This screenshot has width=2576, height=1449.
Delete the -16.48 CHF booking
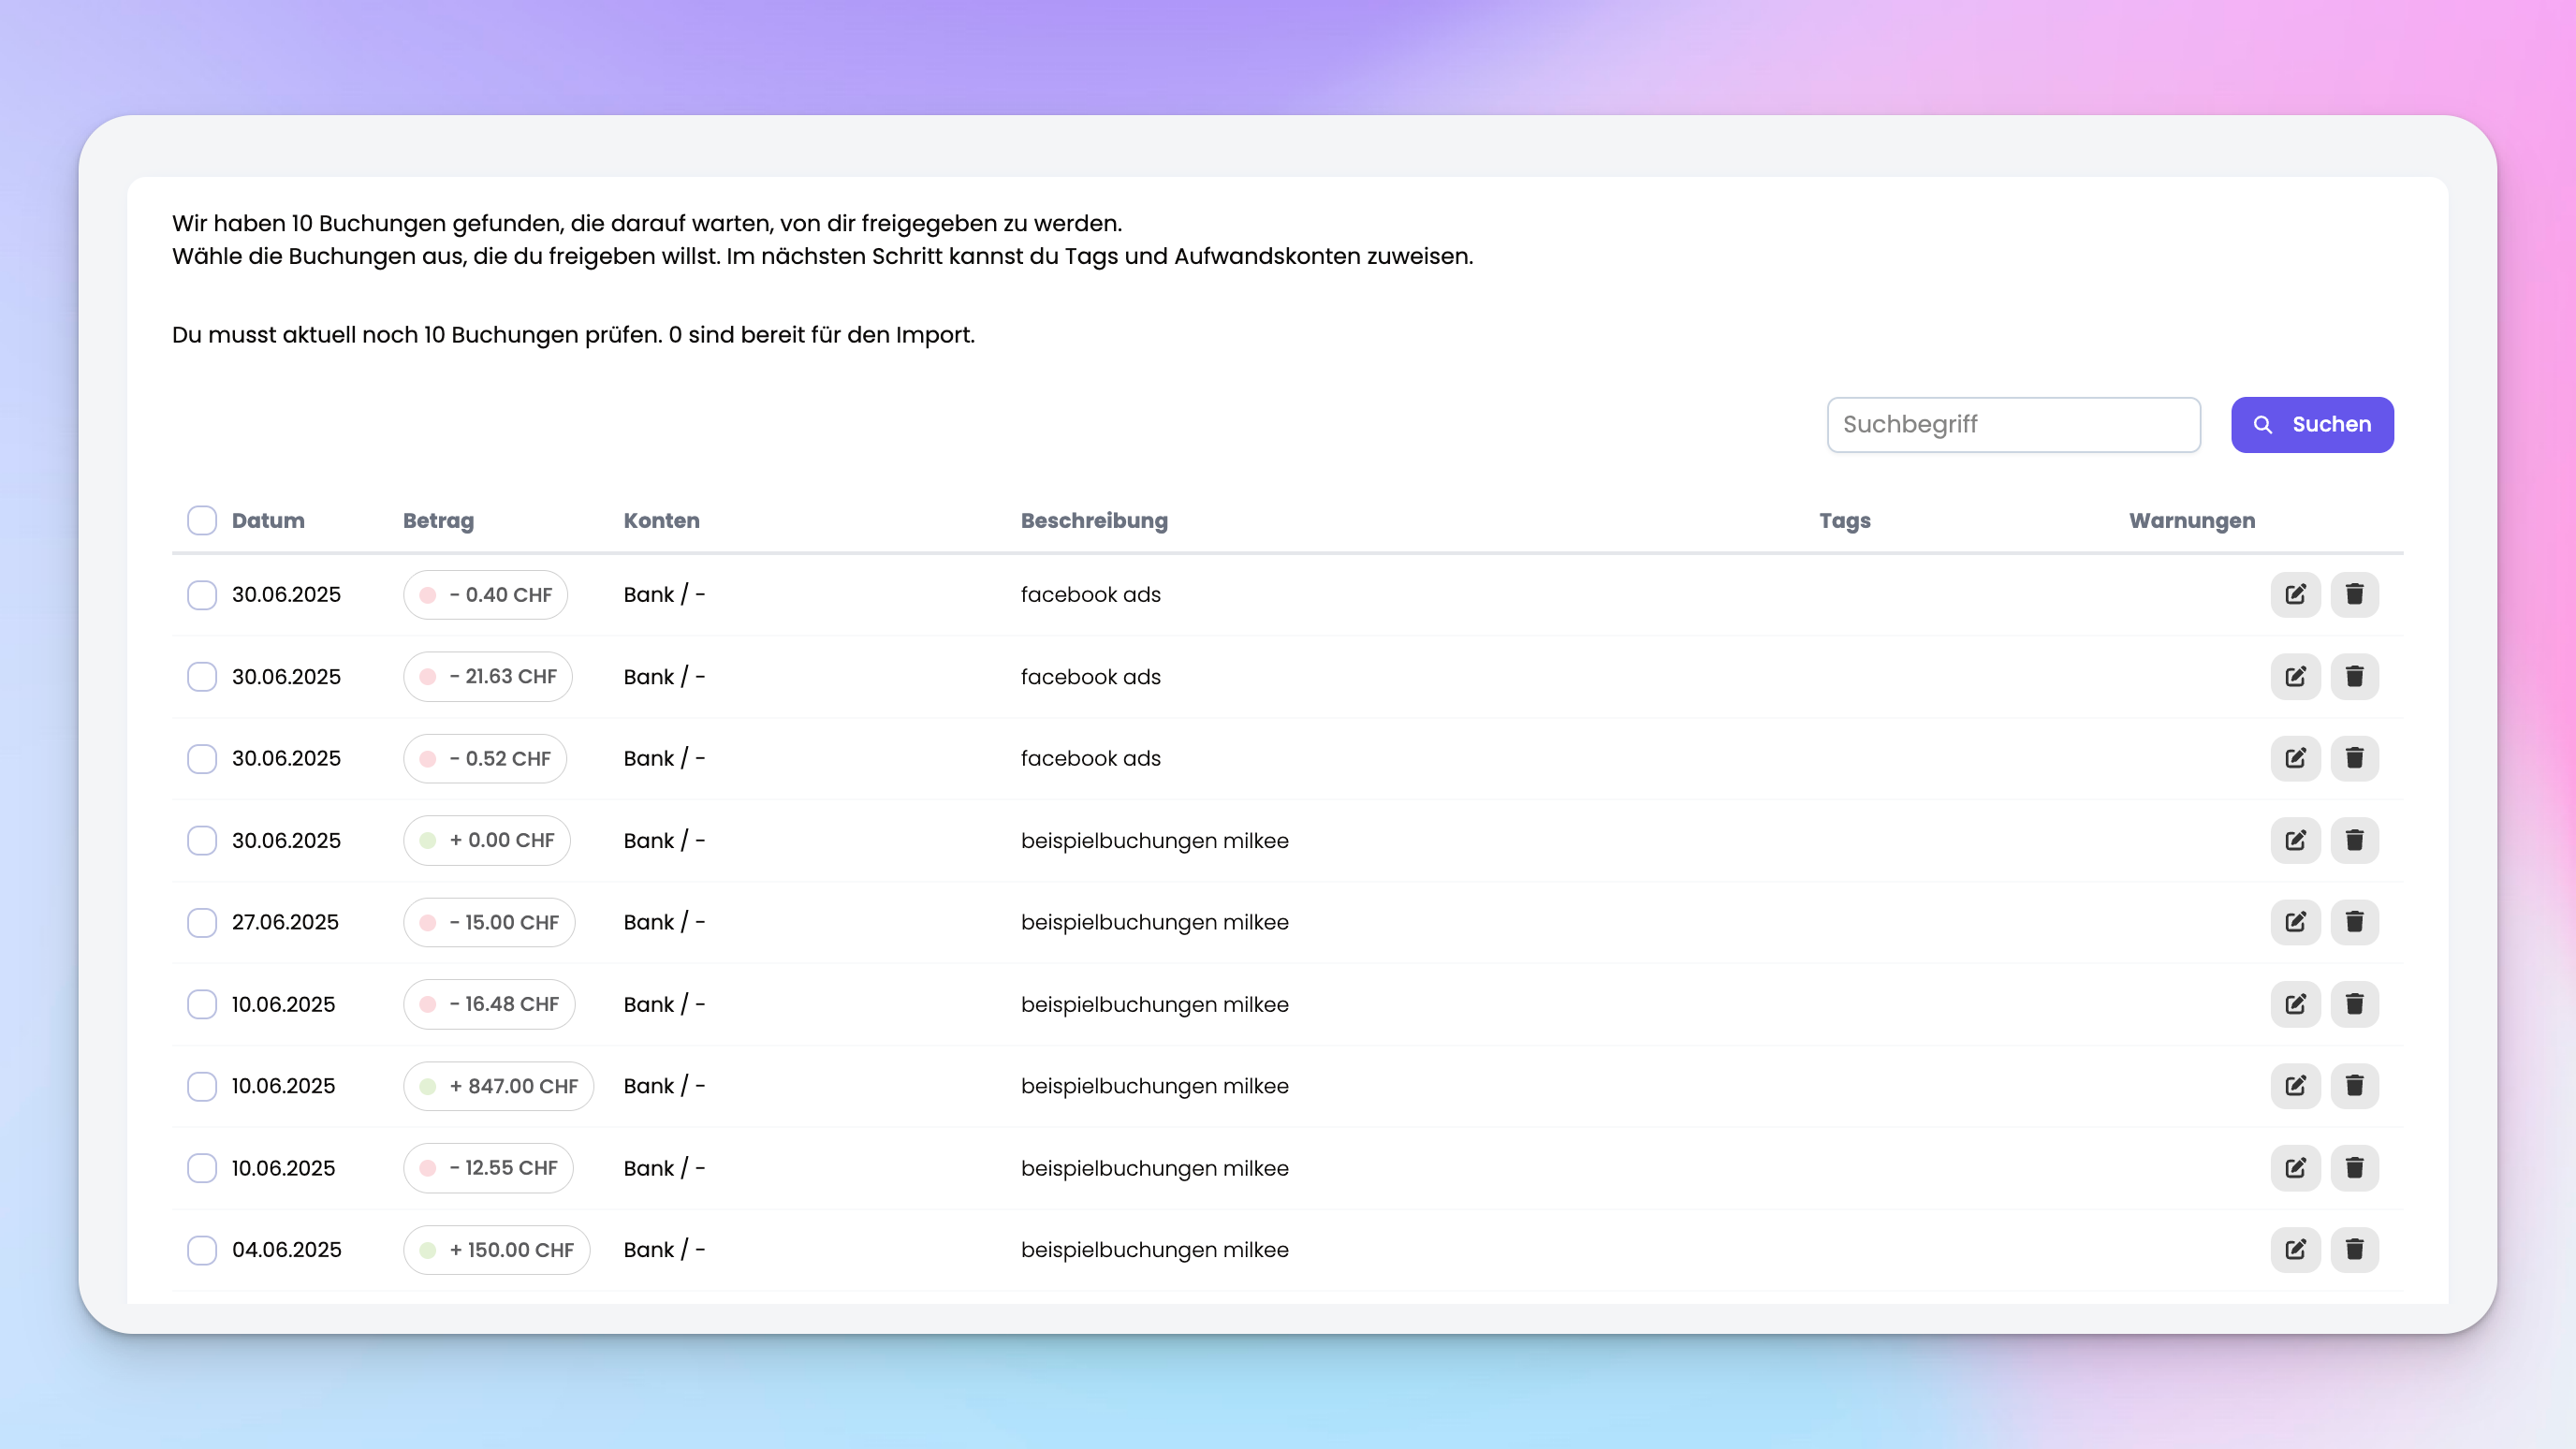2354,1004
